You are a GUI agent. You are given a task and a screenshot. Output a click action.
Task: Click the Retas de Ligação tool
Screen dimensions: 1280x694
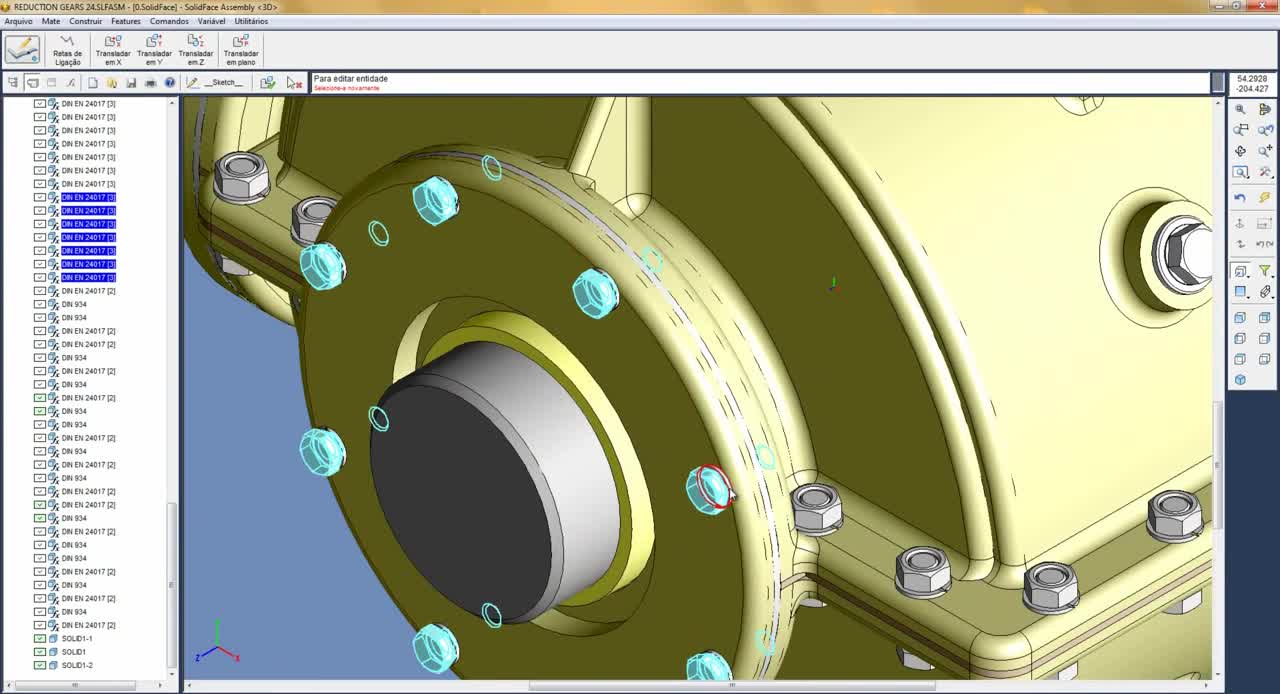67,50
